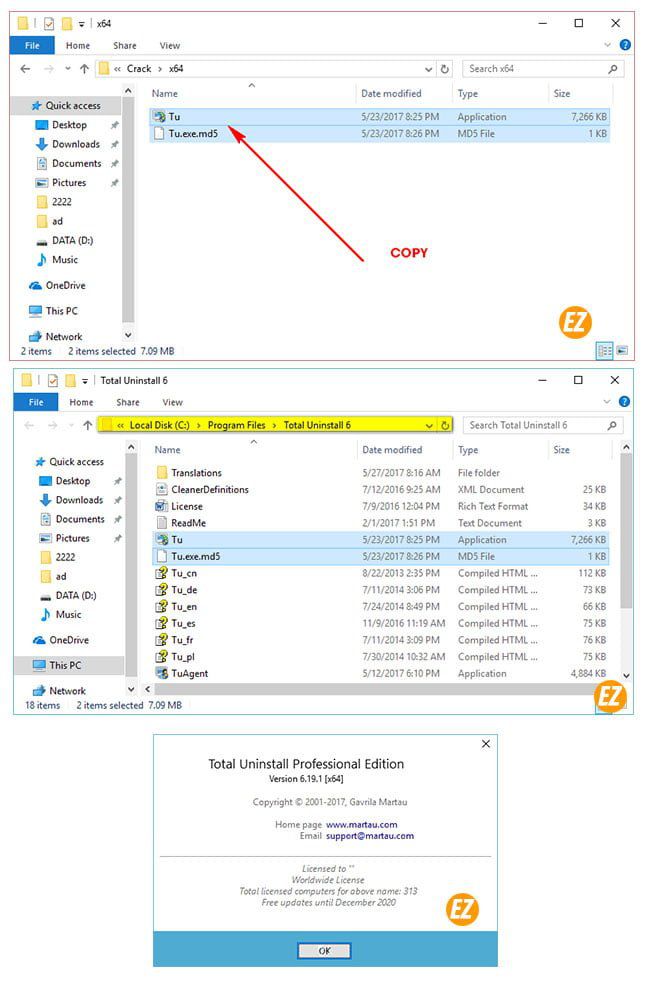Go up one folder in x64 window
Image resolution: width=650 pixels, height=982 pixels.
pos(84,69)
